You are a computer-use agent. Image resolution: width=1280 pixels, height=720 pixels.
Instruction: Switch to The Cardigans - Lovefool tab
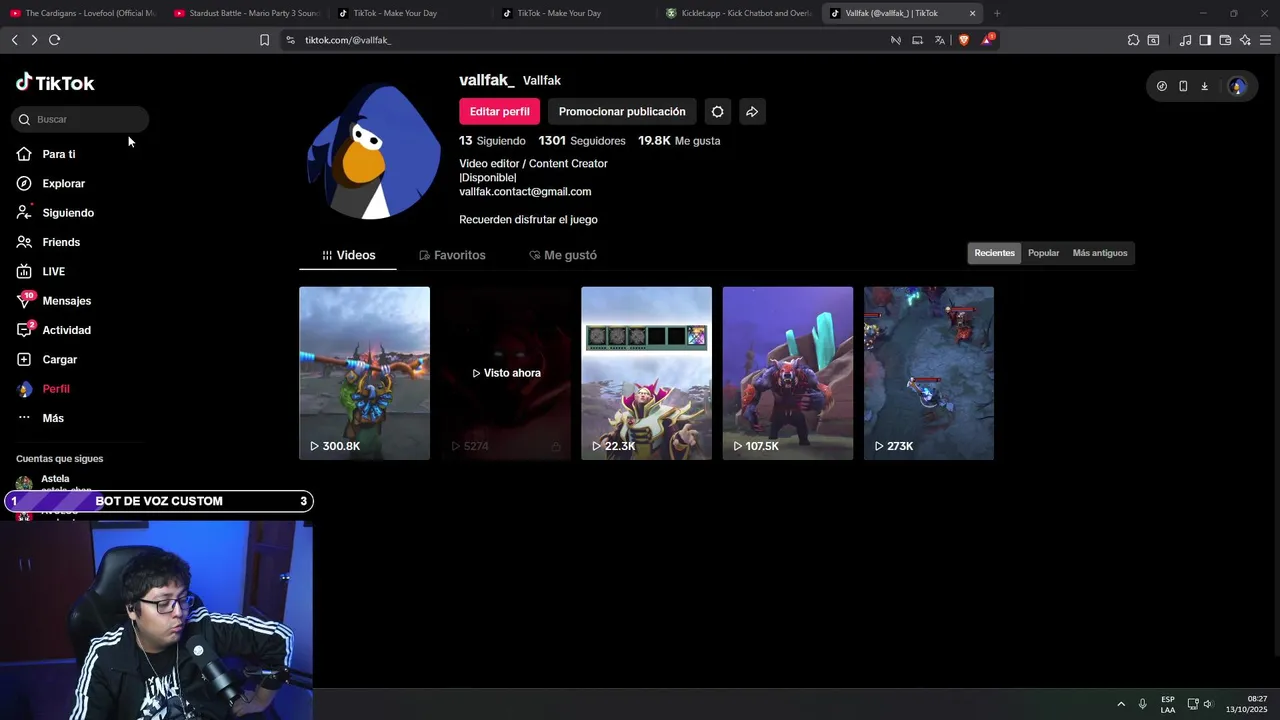[82, 13]
